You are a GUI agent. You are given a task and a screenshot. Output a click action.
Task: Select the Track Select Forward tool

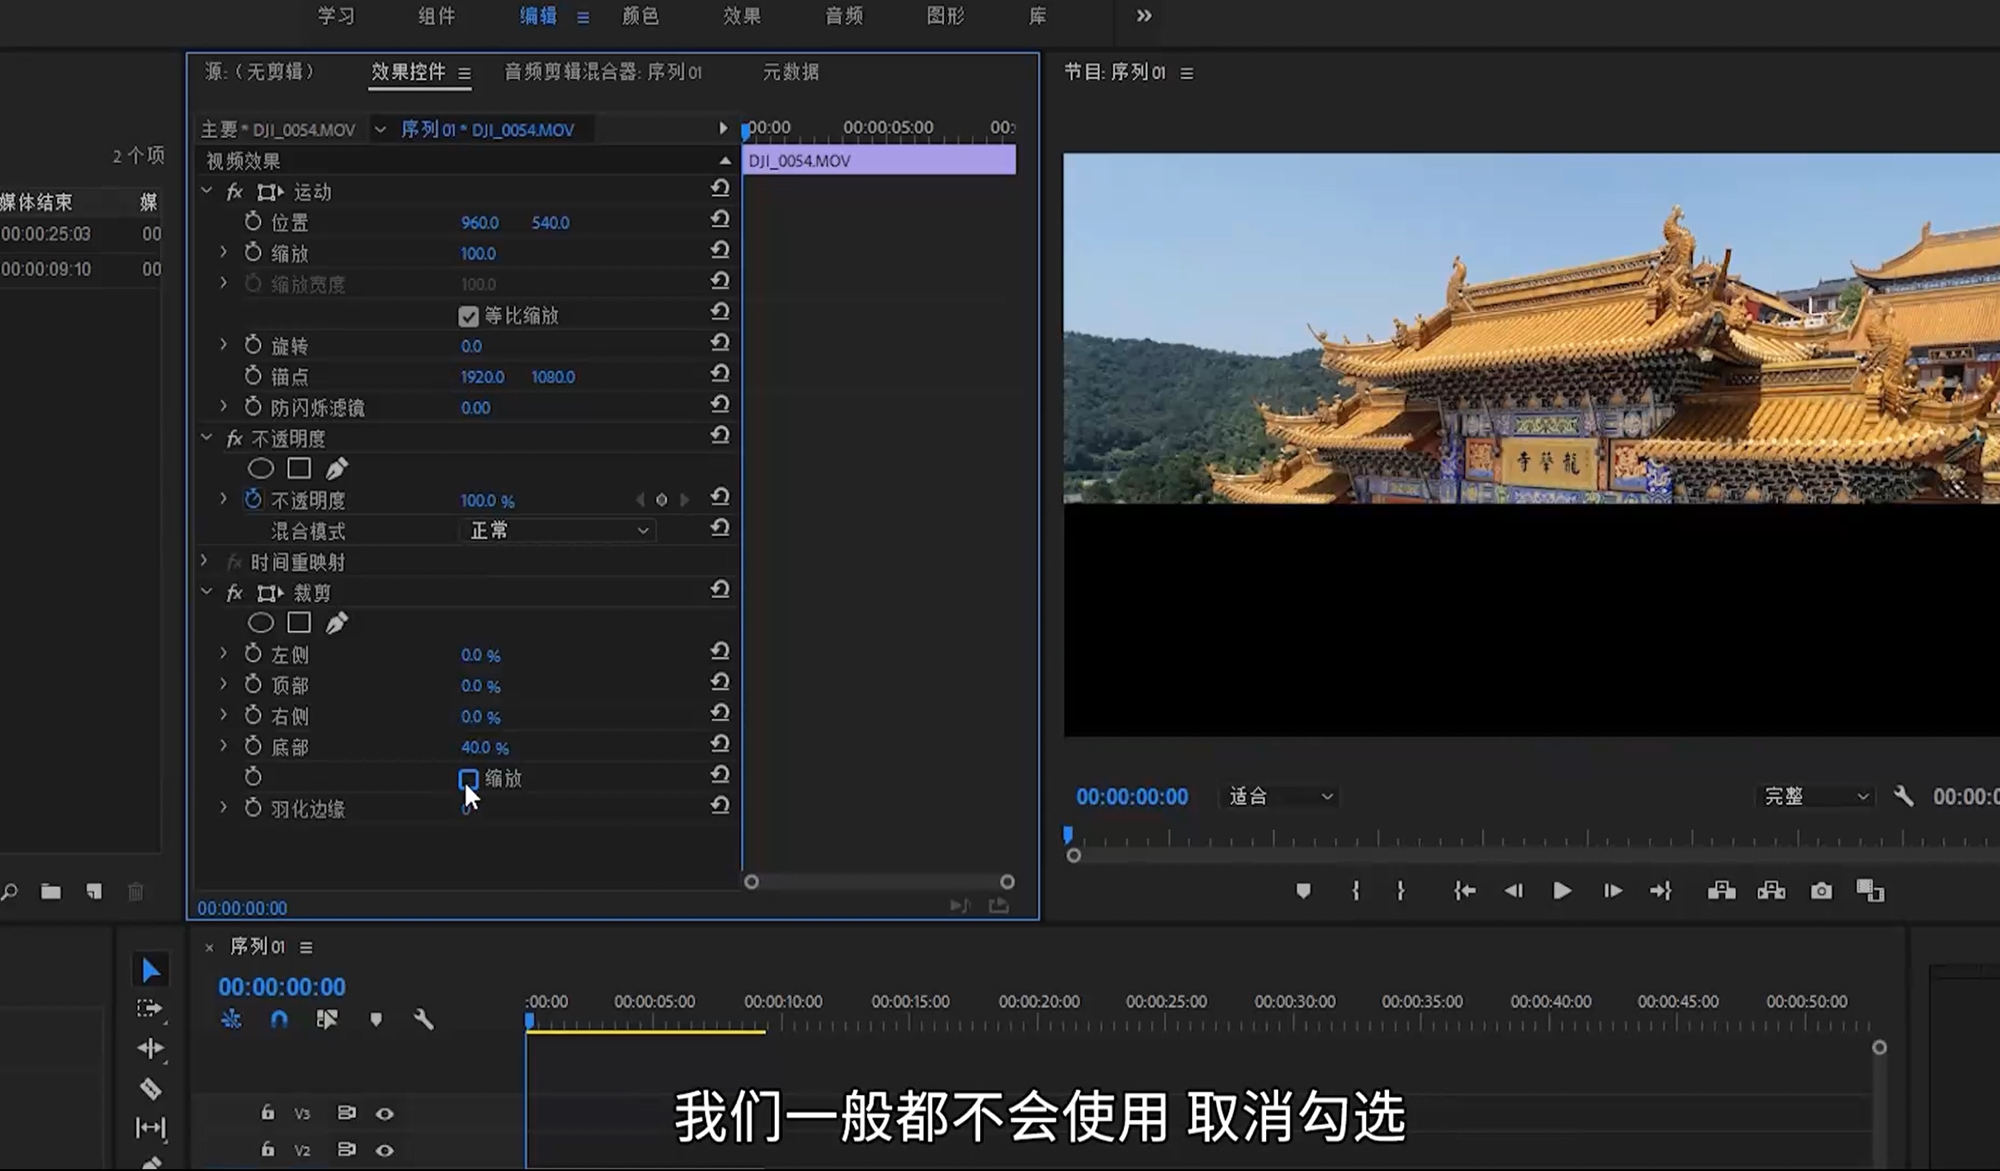149,1009
